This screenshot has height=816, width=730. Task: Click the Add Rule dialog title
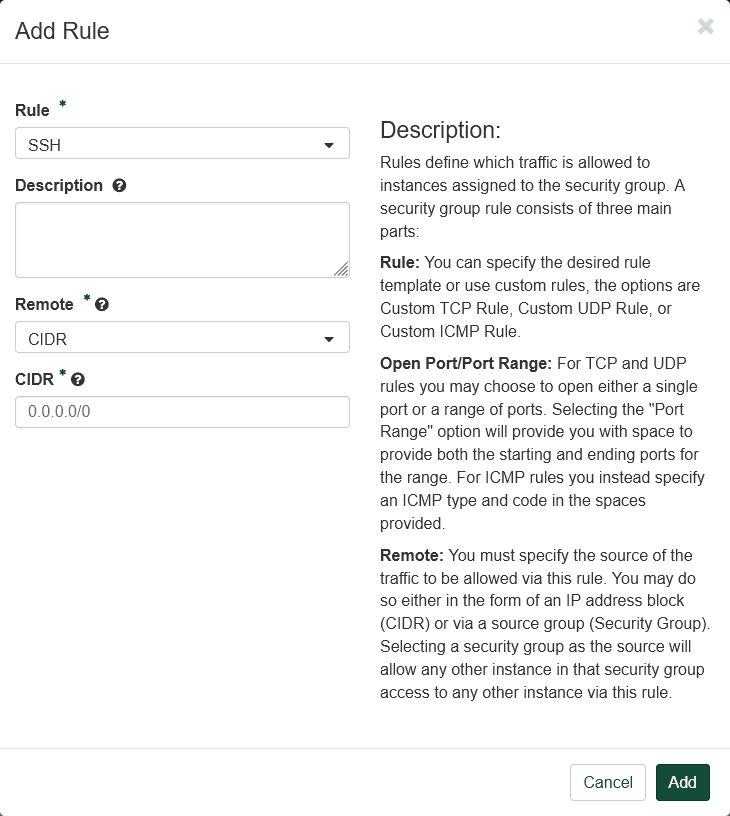[x=62, y=31]
